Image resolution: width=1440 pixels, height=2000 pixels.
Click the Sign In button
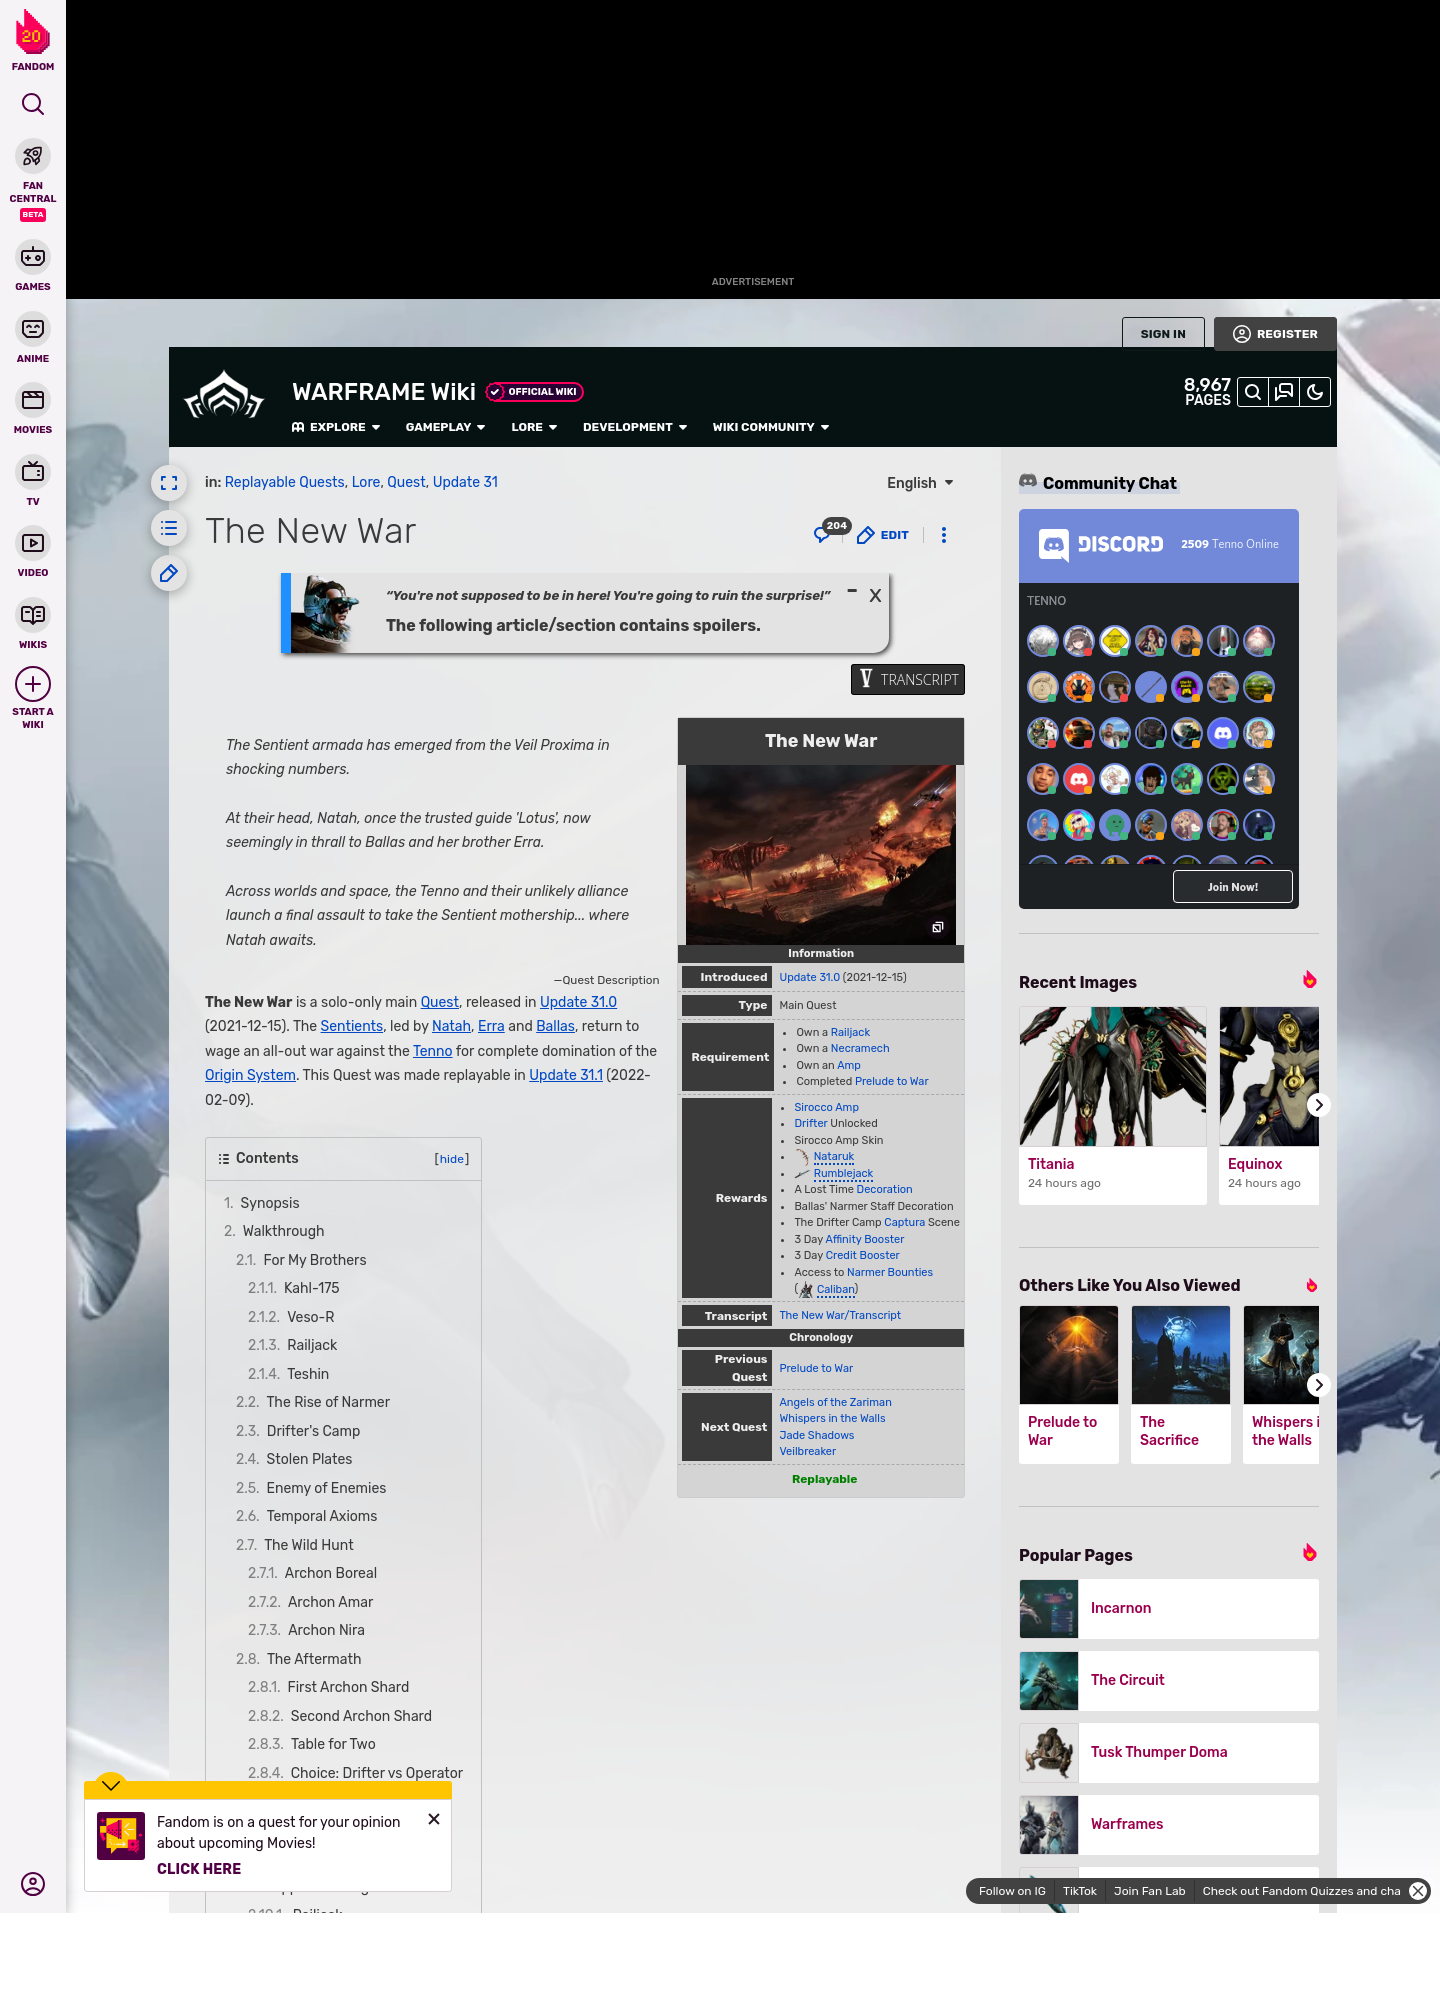tap(1163, 334)
